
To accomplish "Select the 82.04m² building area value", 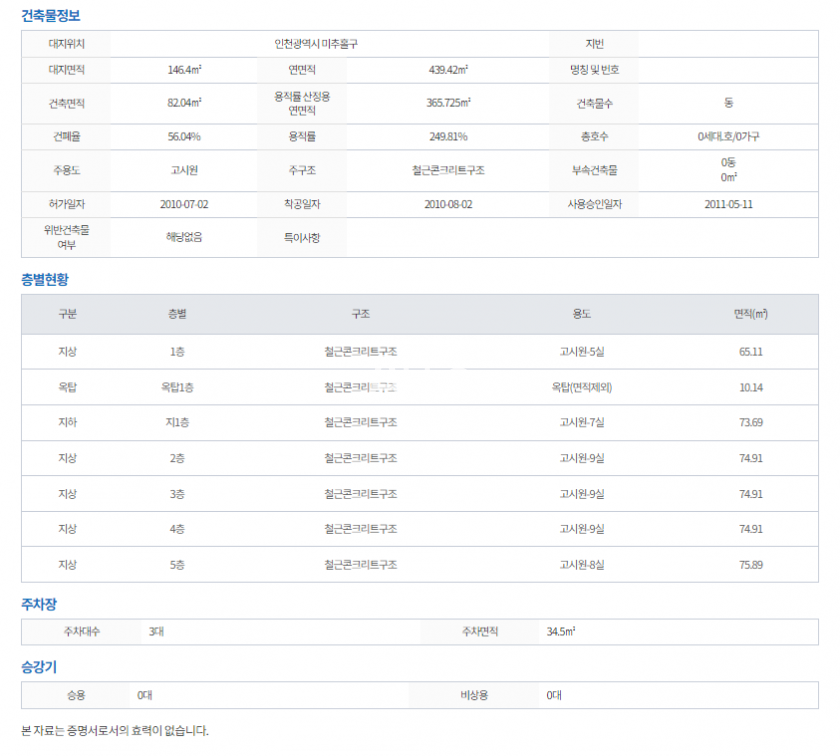I will (x=184, y=103).
